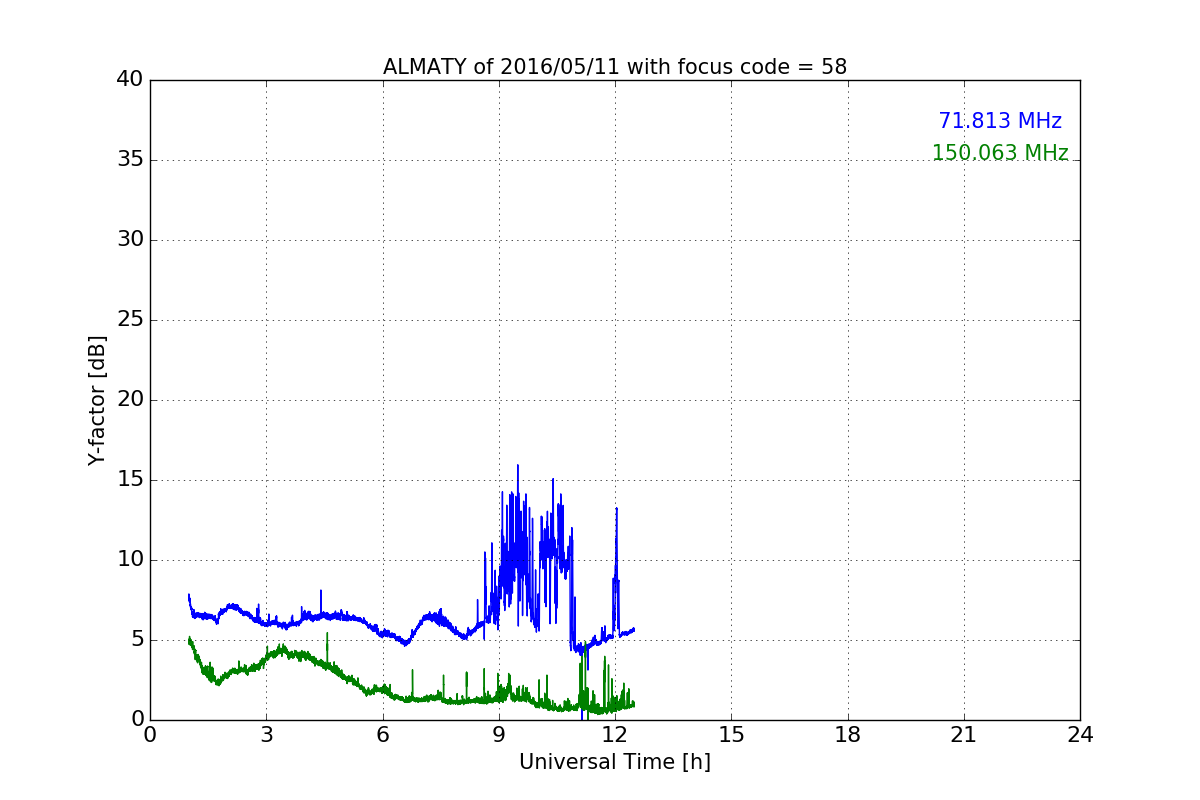The width and height of the screenshot is (1200, 800).
Task: Click y-axis tick label 25
Action: pyautogui.click(x=129, y=320)
